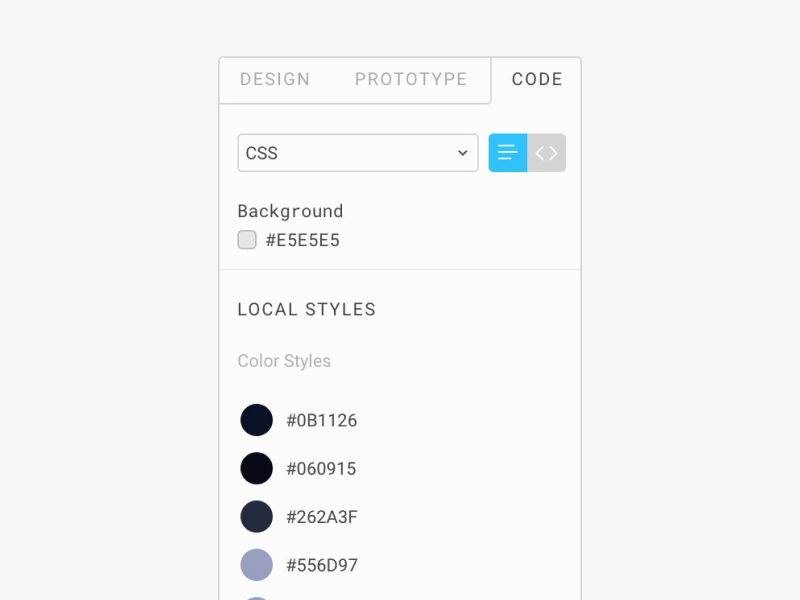Click the #0B1126 color style circle

(x=256, y=420)
